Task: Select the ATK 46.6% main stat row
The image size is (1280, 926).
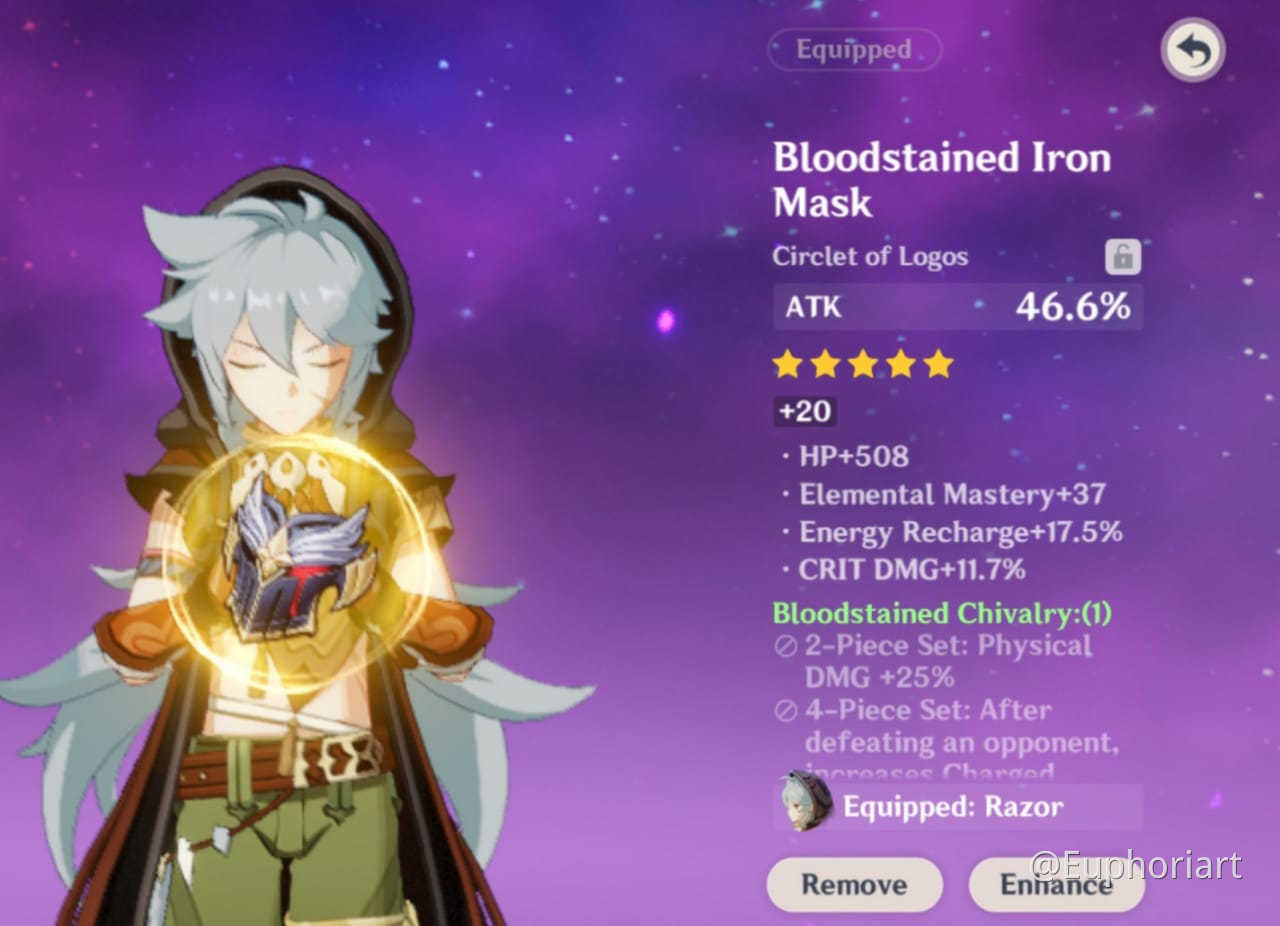Action: coord(957,307)
